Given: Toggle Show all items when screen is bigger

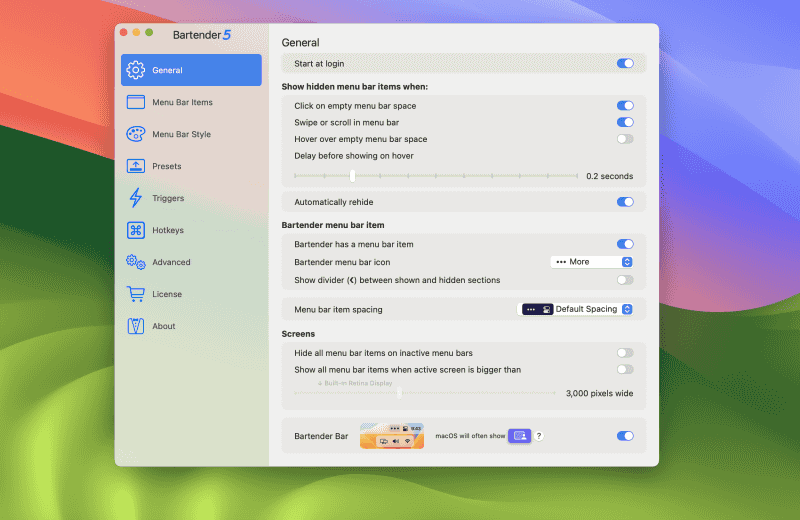Looking at the screenshot, I should click(x=625, y=369).
